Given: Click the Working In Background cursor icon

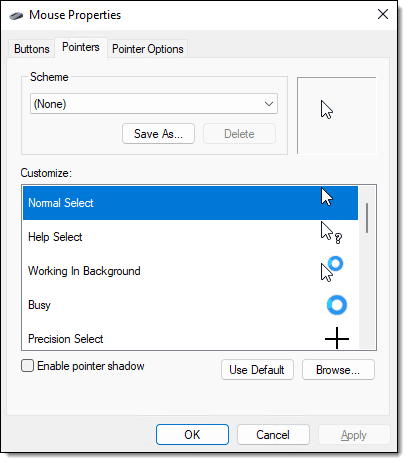Looking at the screenshot, I should (x=332, y=269).
